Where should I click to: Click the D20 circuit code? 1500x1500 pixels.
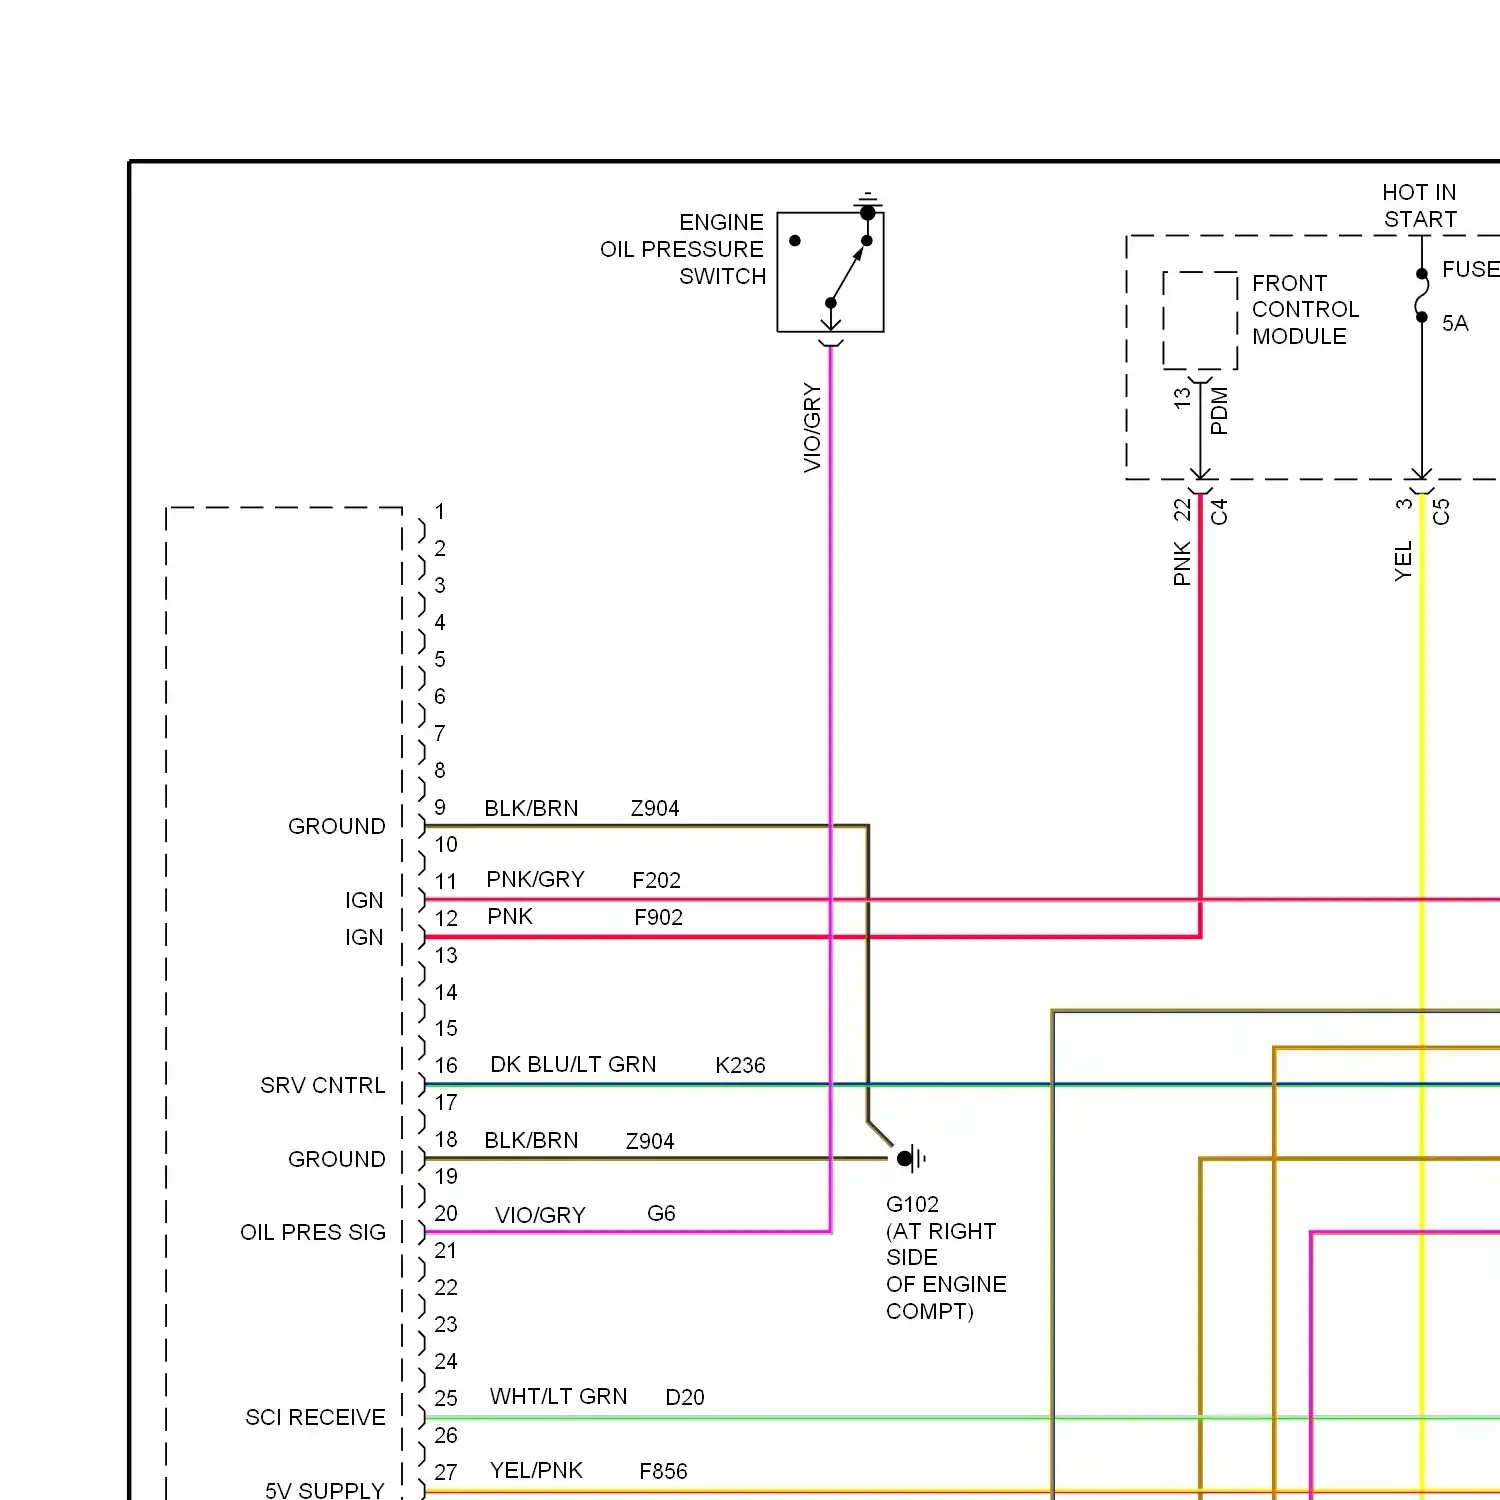click(x=685, y=1398)
